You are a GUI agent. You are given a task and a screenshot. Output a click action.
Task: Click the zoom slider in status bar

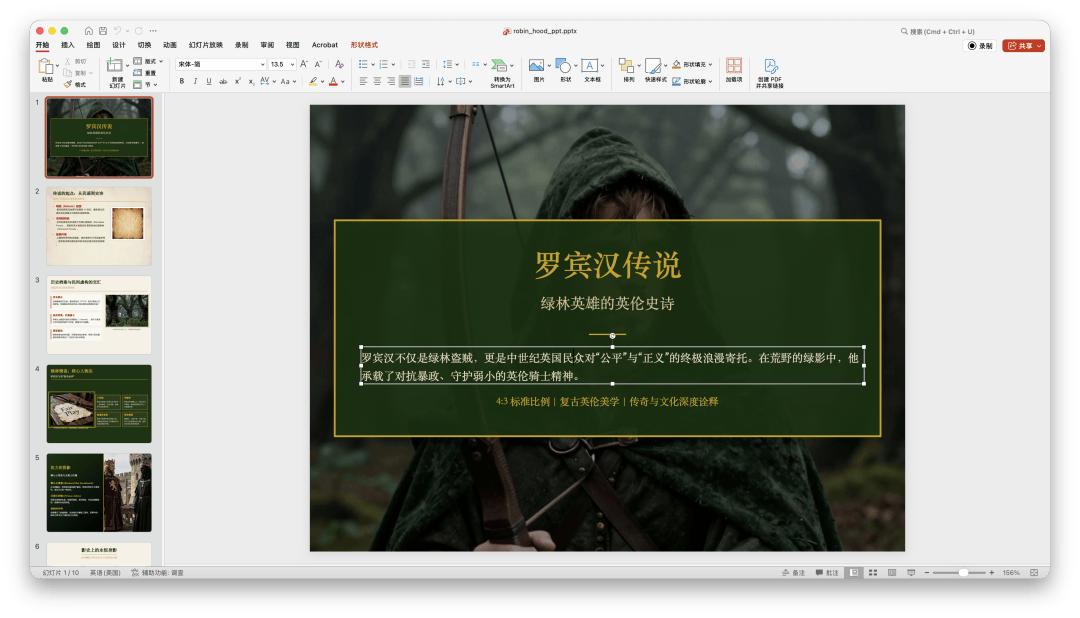(962, 572)
